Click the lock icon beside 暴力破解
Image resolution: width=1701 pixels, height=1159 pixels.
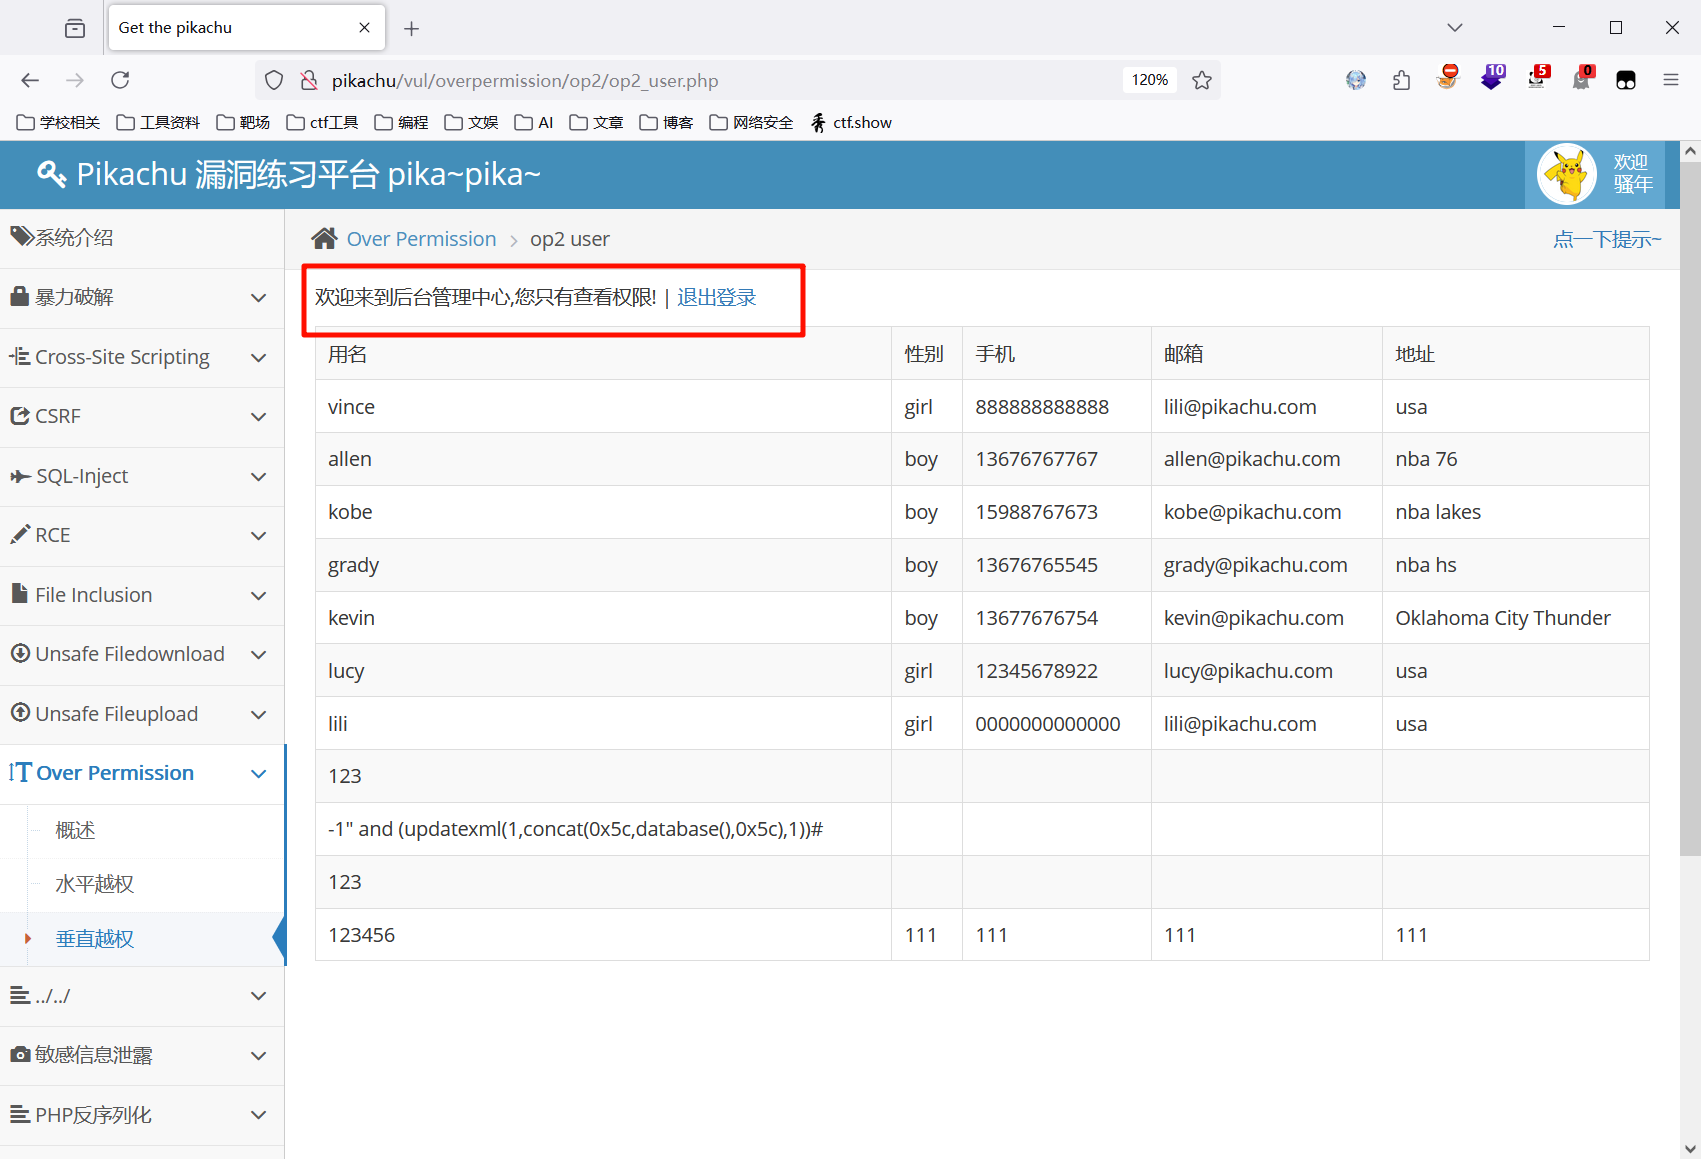coord(19,296)
